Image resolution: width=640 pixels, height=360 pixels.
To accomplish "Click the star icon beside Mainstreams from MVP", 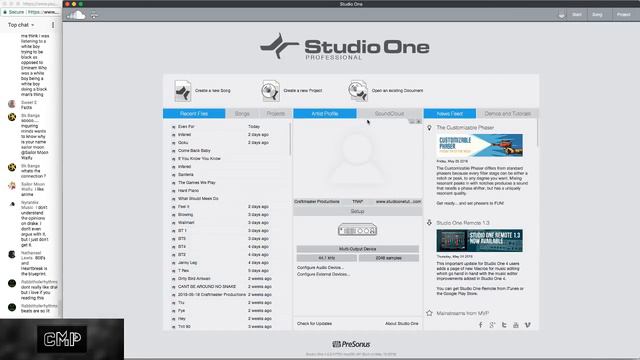I will (429, 313).
